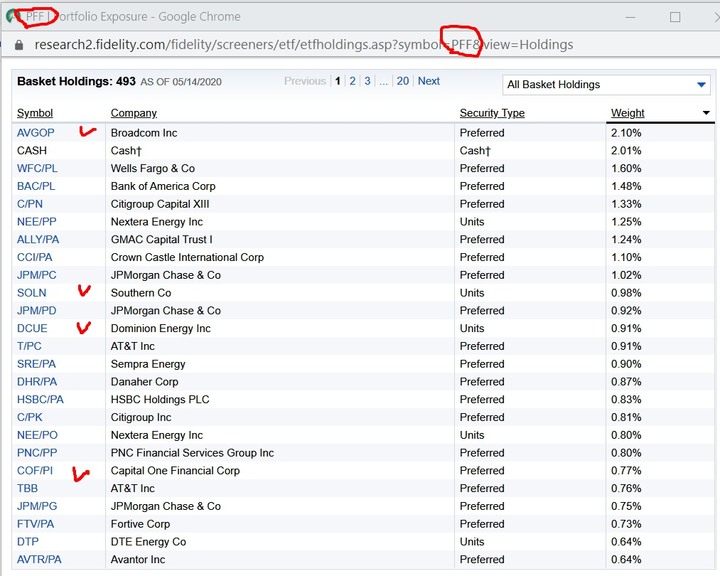Open the DCUE symbol link
The width and height of the screenshot is (720, 576).
[32, 328]
